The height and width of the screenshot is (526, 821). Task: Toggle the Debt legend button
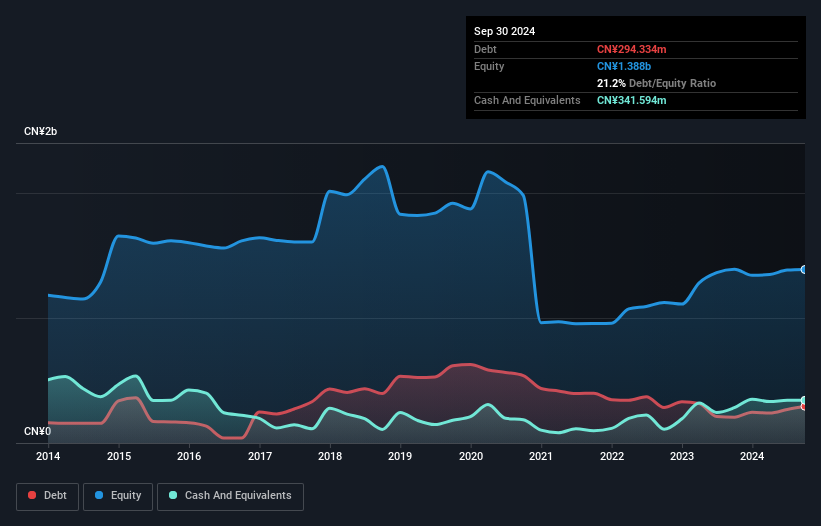[x=48, y=496]
